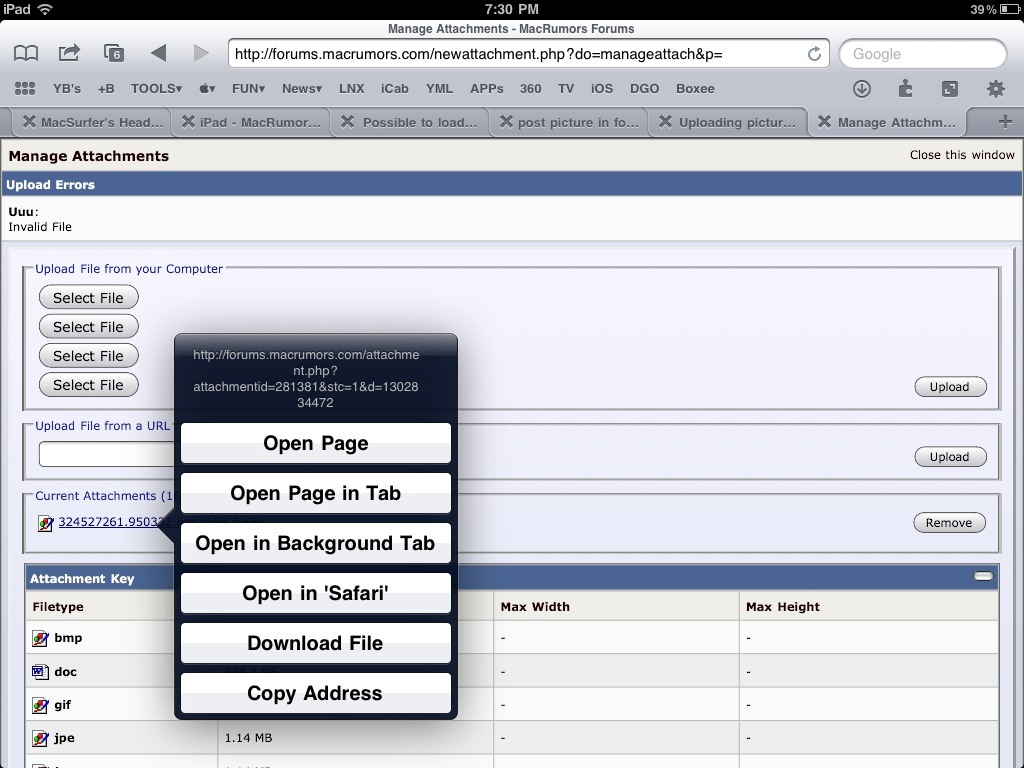This screenshot has width=1024, height=768.
Task: Remove the current attachment
Action: [x=949, y=522]
